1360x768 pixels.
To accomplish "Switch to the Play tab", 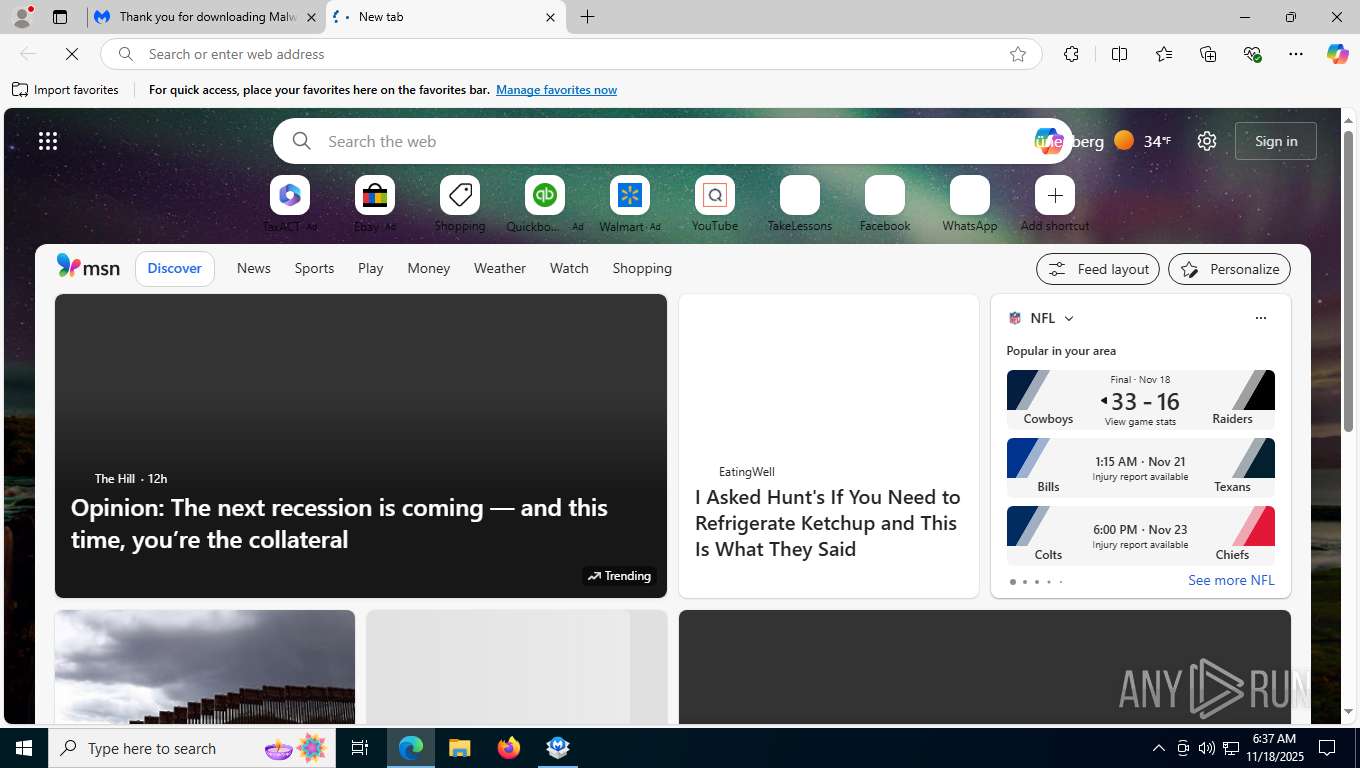I will (370, 268).
